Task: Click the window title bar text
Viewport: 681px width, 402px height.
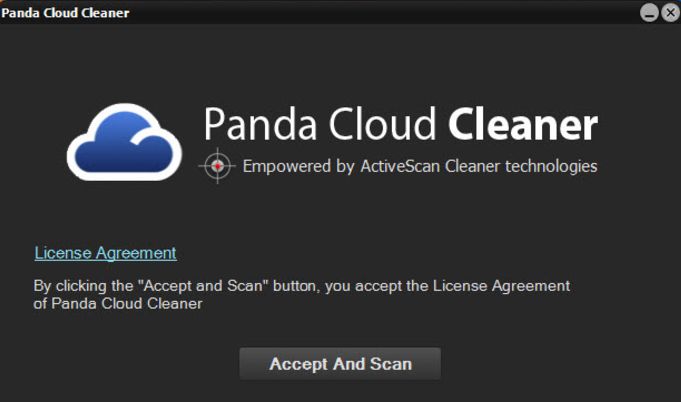Action: coord(65,13)
